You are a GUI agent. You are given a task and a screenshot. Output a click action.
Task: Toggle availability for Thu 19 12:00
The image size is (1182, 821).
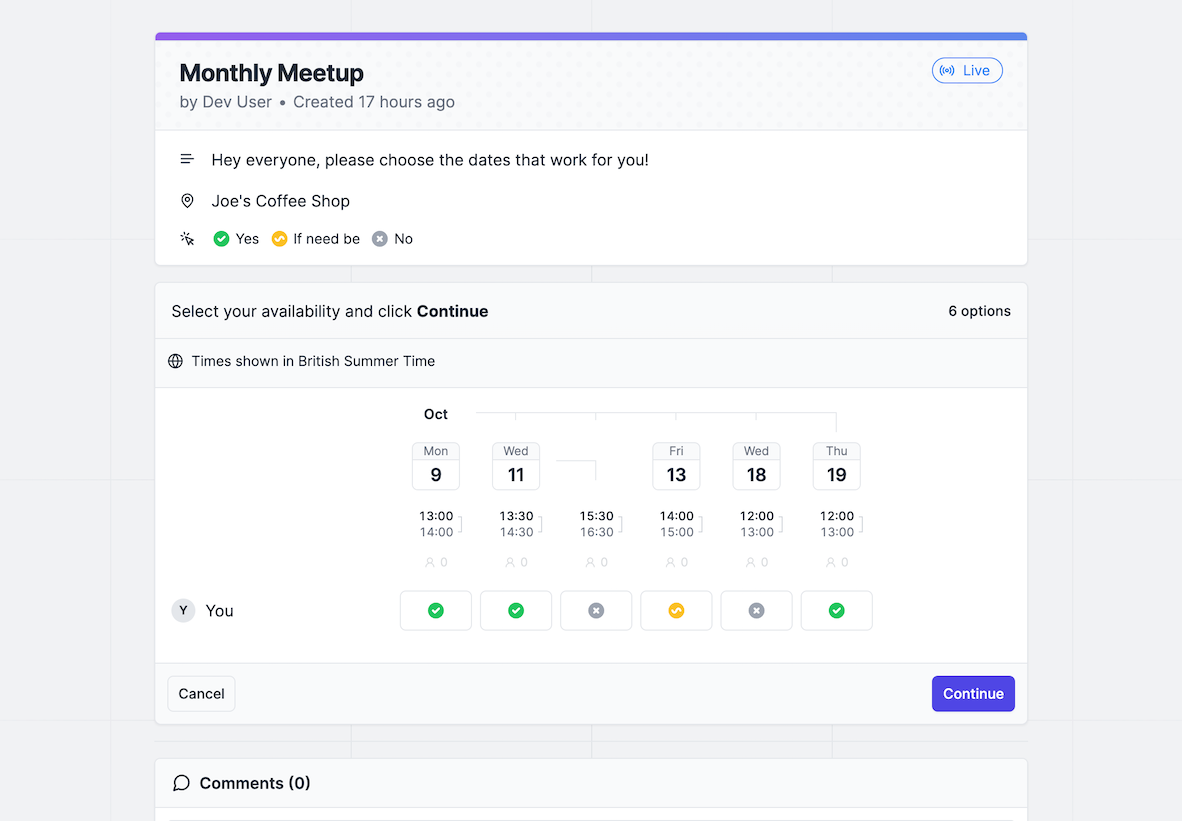click(836, 610)
